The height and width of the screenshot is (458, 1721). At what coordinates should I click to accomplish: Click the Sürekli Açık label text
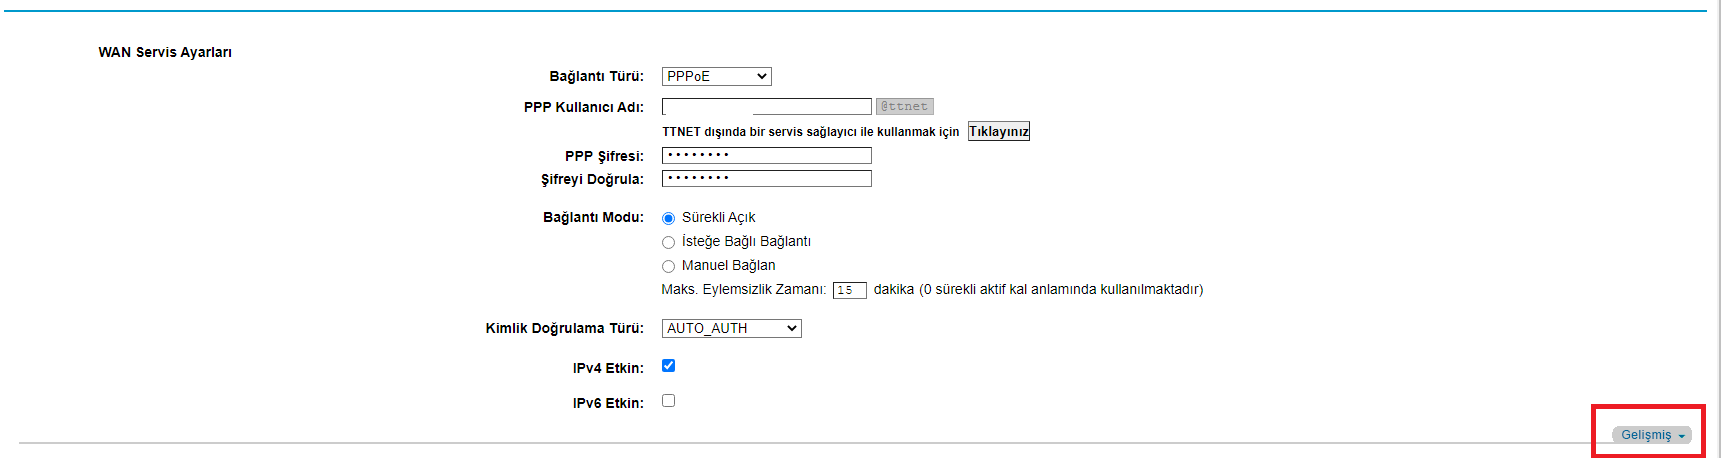point(718,217)
